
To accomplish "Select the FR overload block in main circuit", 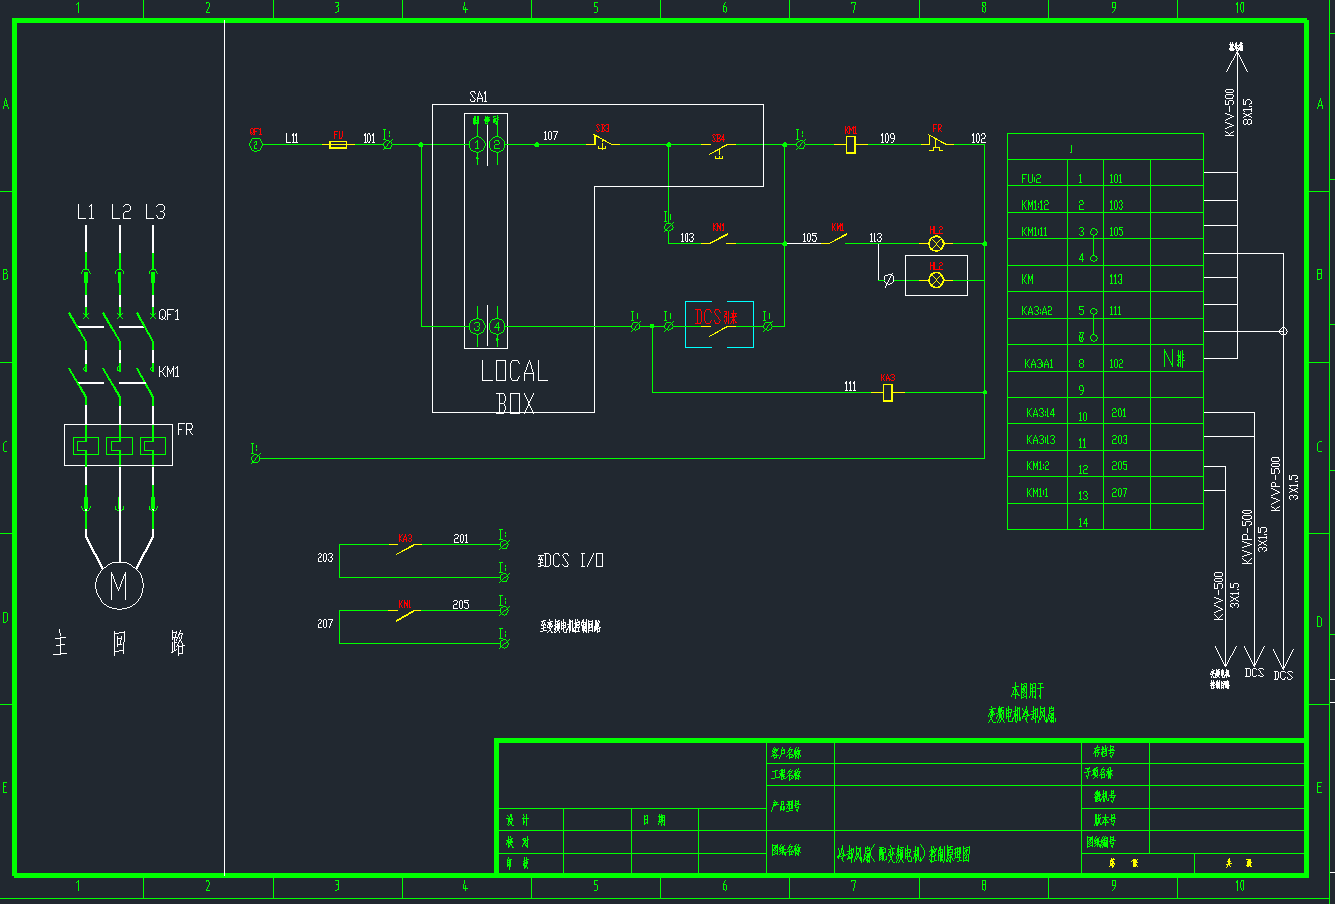I will [x=119, y=445].
